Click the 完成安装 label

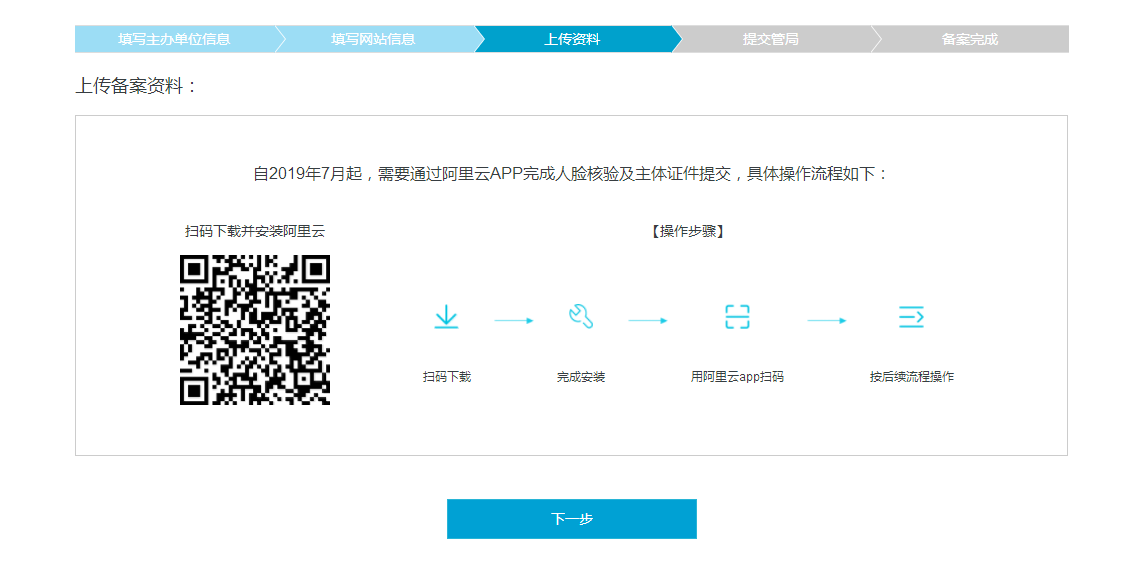click(x=581, y=376)
